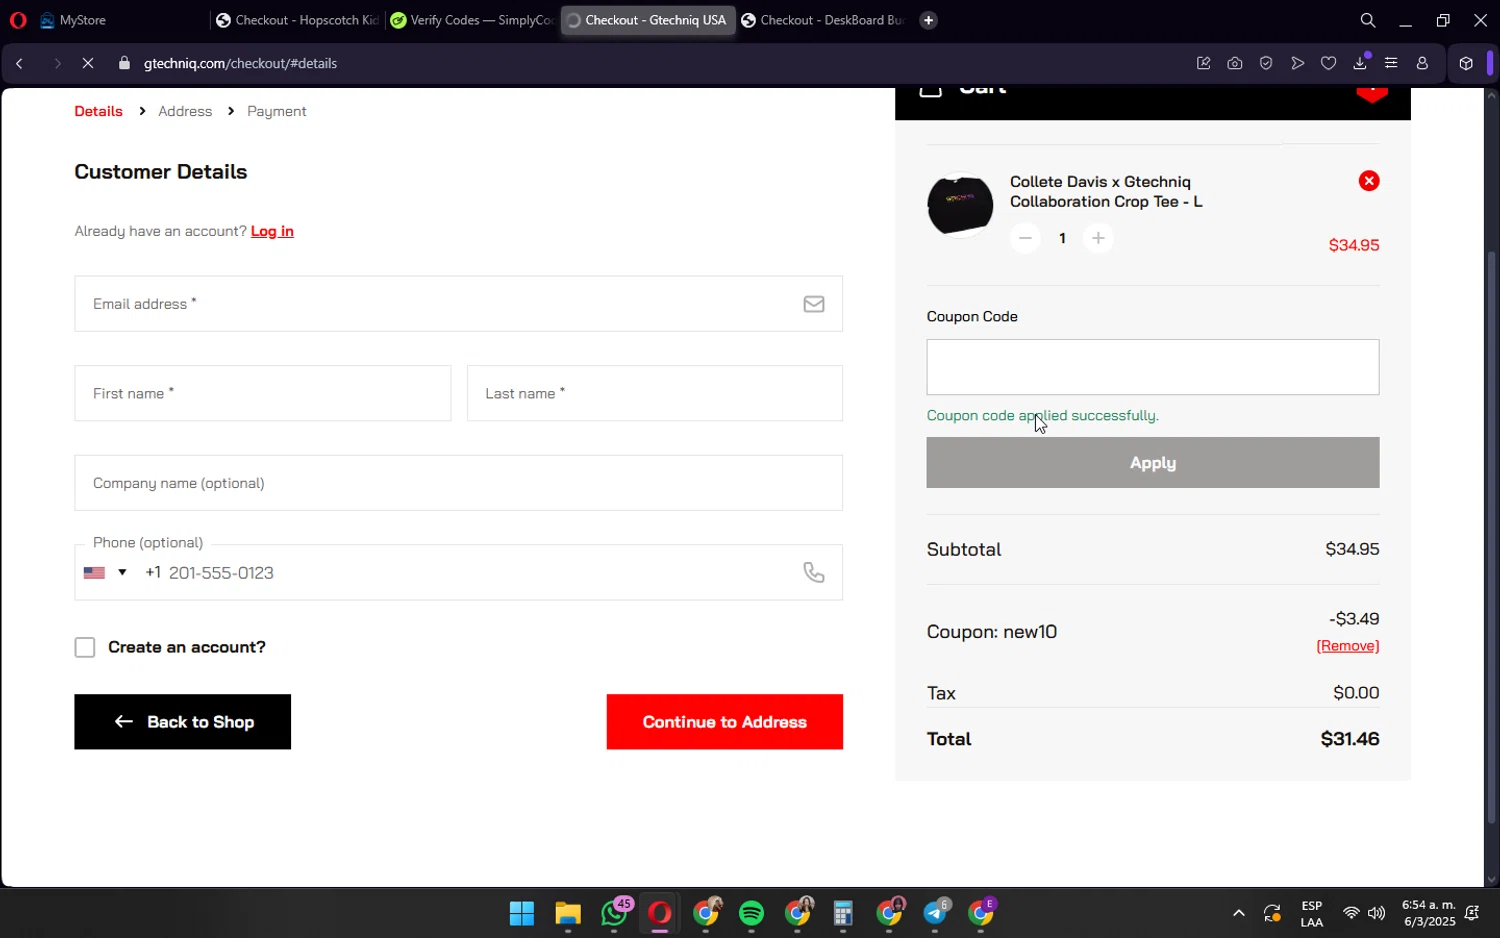Click the site security lock icon
The height and width of the screenshot is (938, 1500).
click(124, 63)
